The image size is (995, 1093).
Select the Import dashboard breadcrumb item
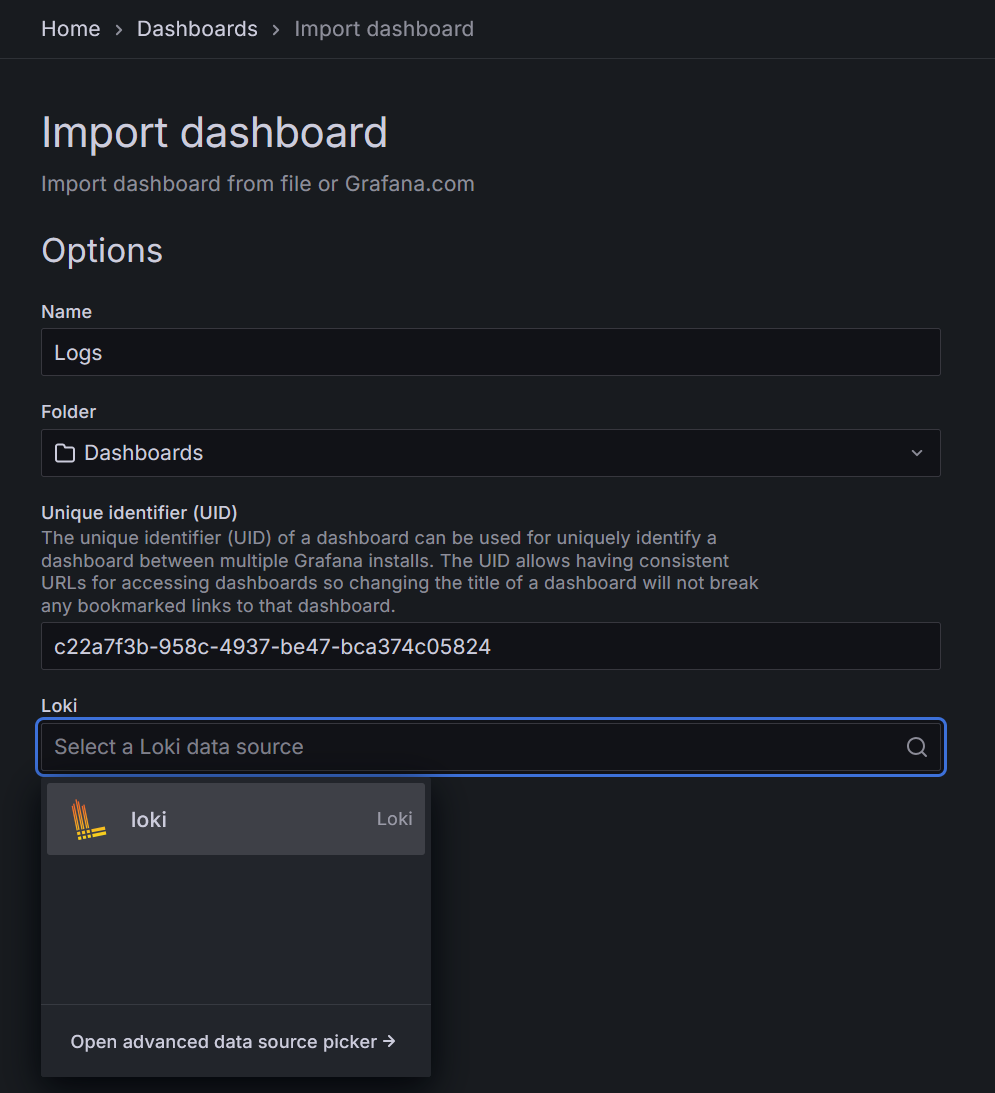pyautogui.click(x=383, y=28)
